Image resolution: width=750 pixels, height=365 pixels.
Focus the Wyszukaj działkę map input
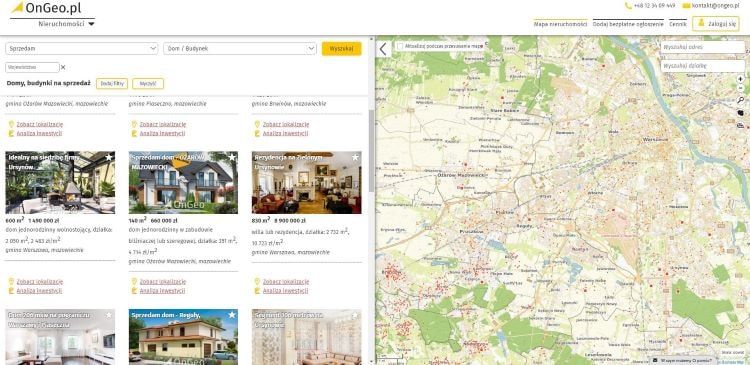(x=702, y=66)
